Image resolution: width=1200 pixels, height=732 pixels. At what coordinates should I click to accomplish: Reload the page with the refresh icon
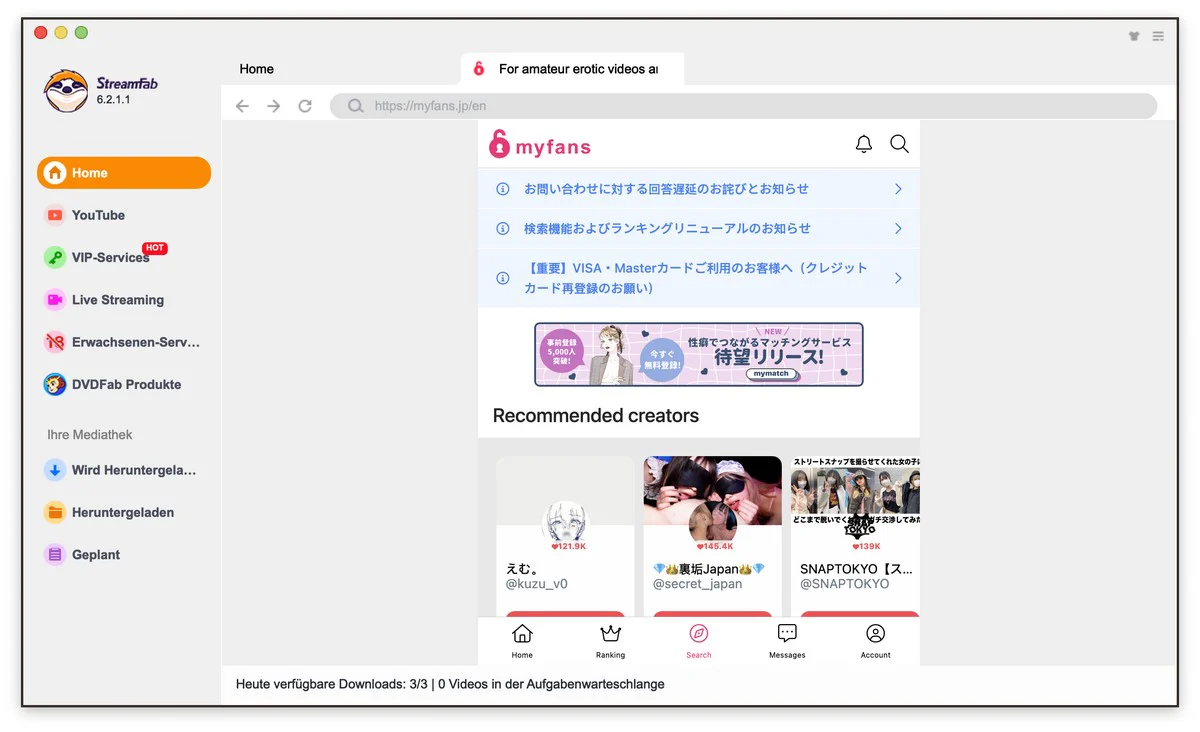pos(305,106)
